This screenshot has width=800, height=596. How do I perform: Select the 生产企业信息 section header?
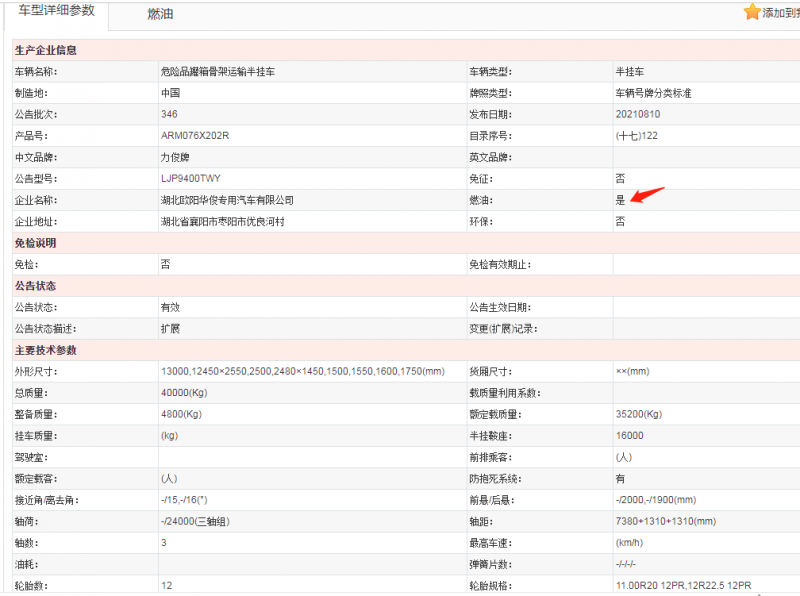[45, 50]
